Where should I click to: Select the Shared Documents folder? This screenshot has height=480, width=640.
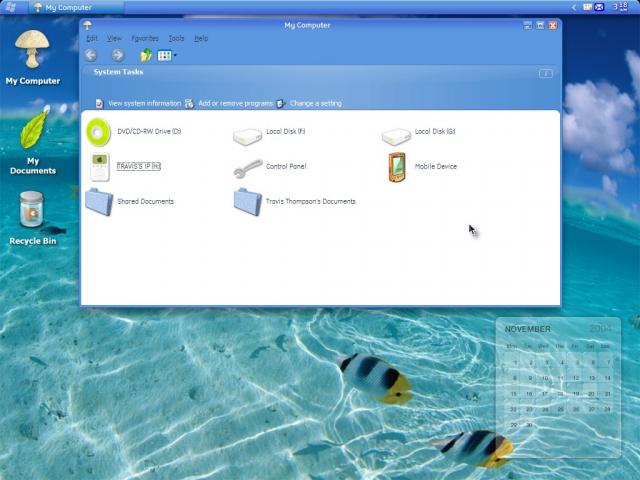[x=99, y=202]
